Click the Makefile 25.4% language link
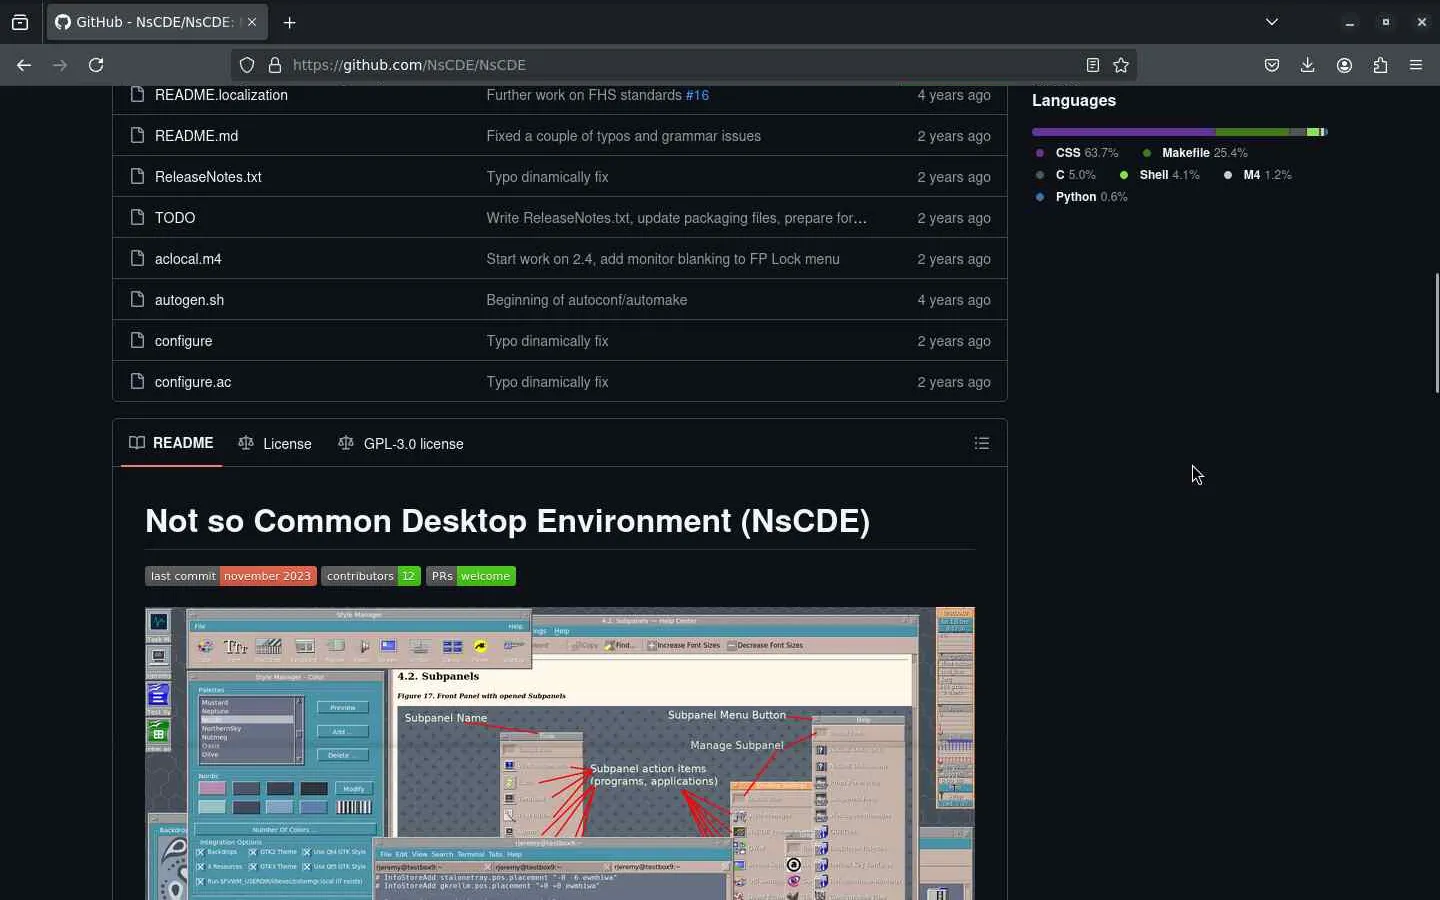Viewport: 1440px width, 900px height. click(1195, 153)
